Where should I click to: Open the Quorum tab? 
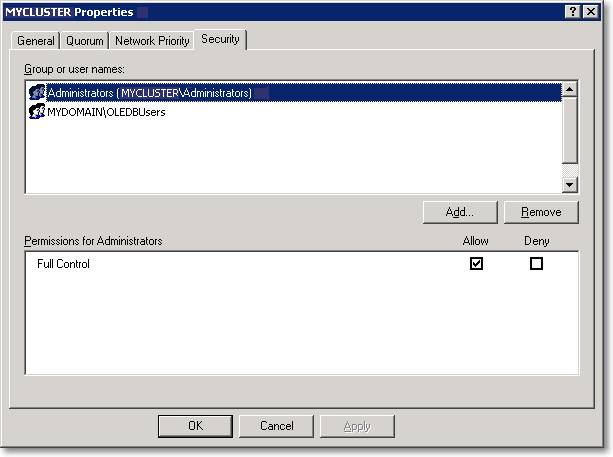click(84, 41)
